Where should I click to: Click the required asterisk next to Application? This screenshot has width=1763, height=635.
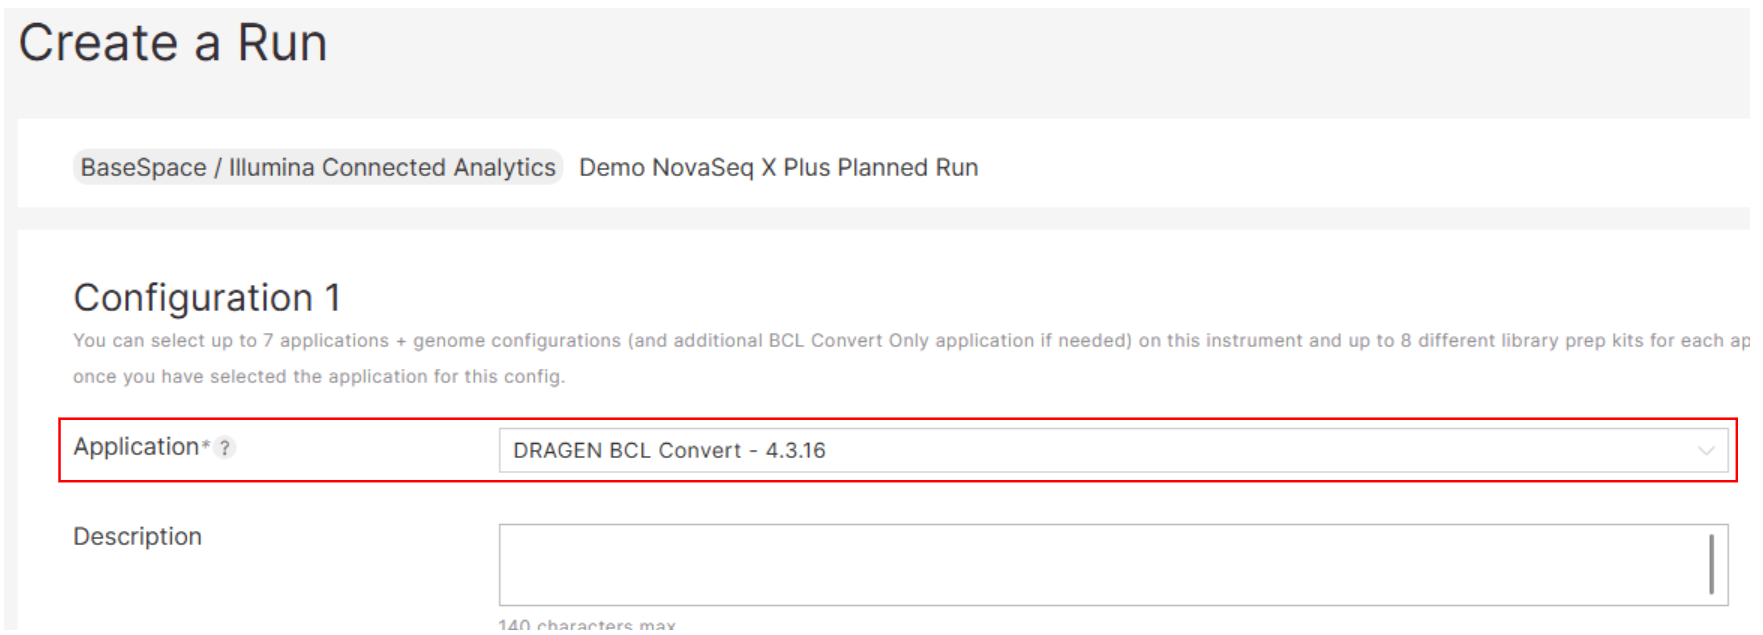click(x=206, y=444)
